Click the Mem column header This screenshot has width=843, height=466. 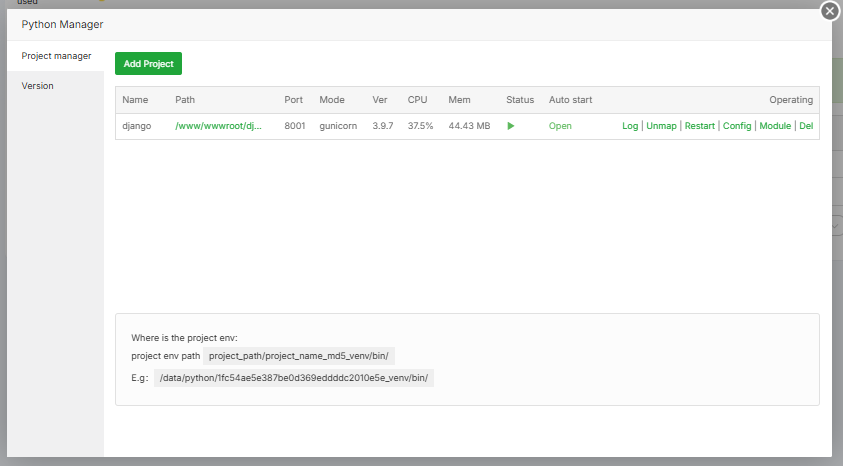(459, 100)
